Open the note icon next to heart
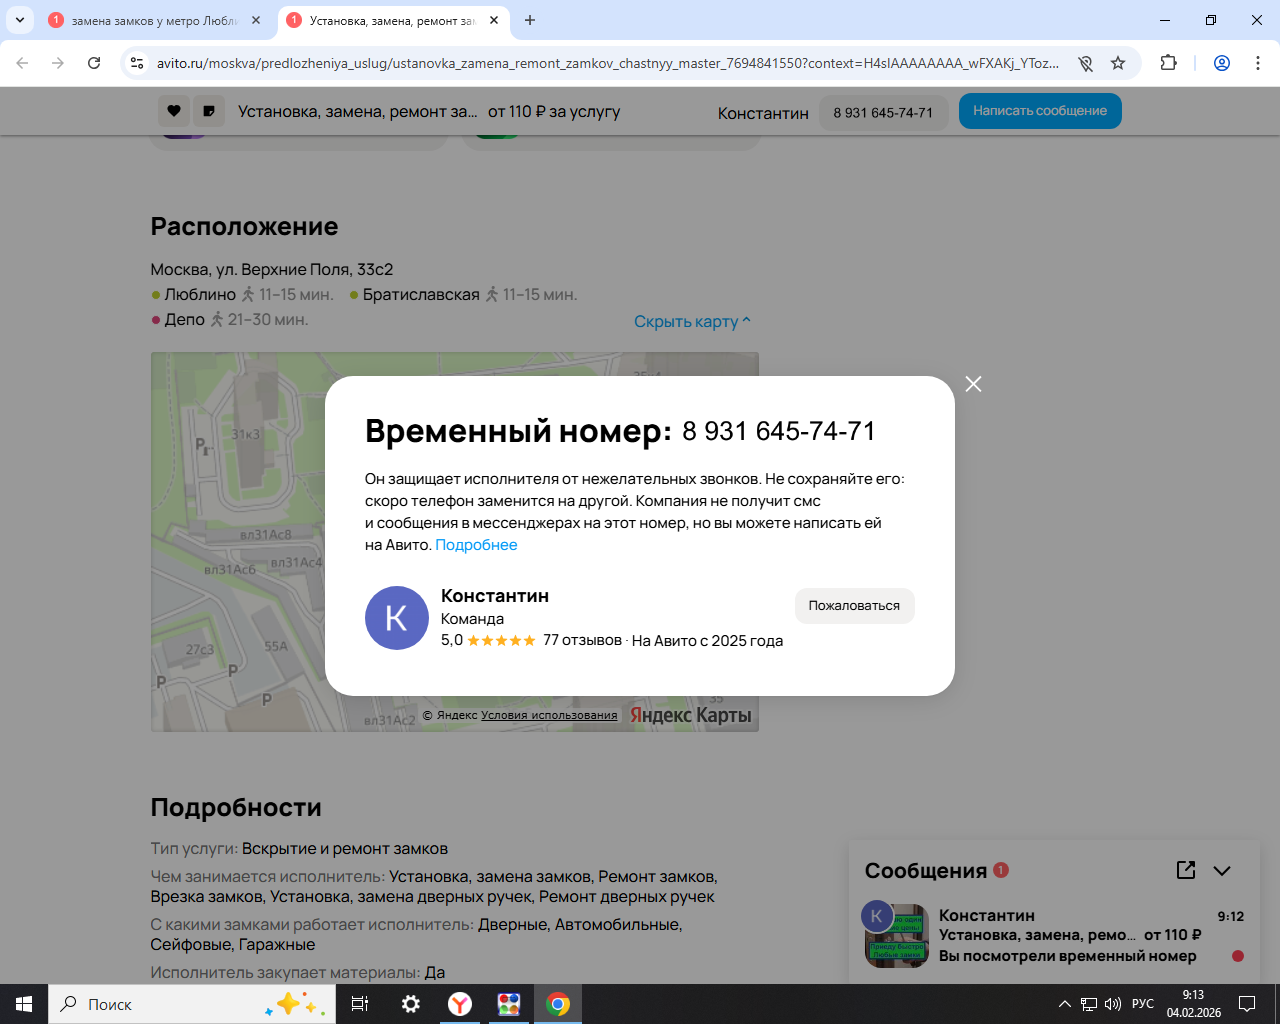 click(x=209, y=111)
